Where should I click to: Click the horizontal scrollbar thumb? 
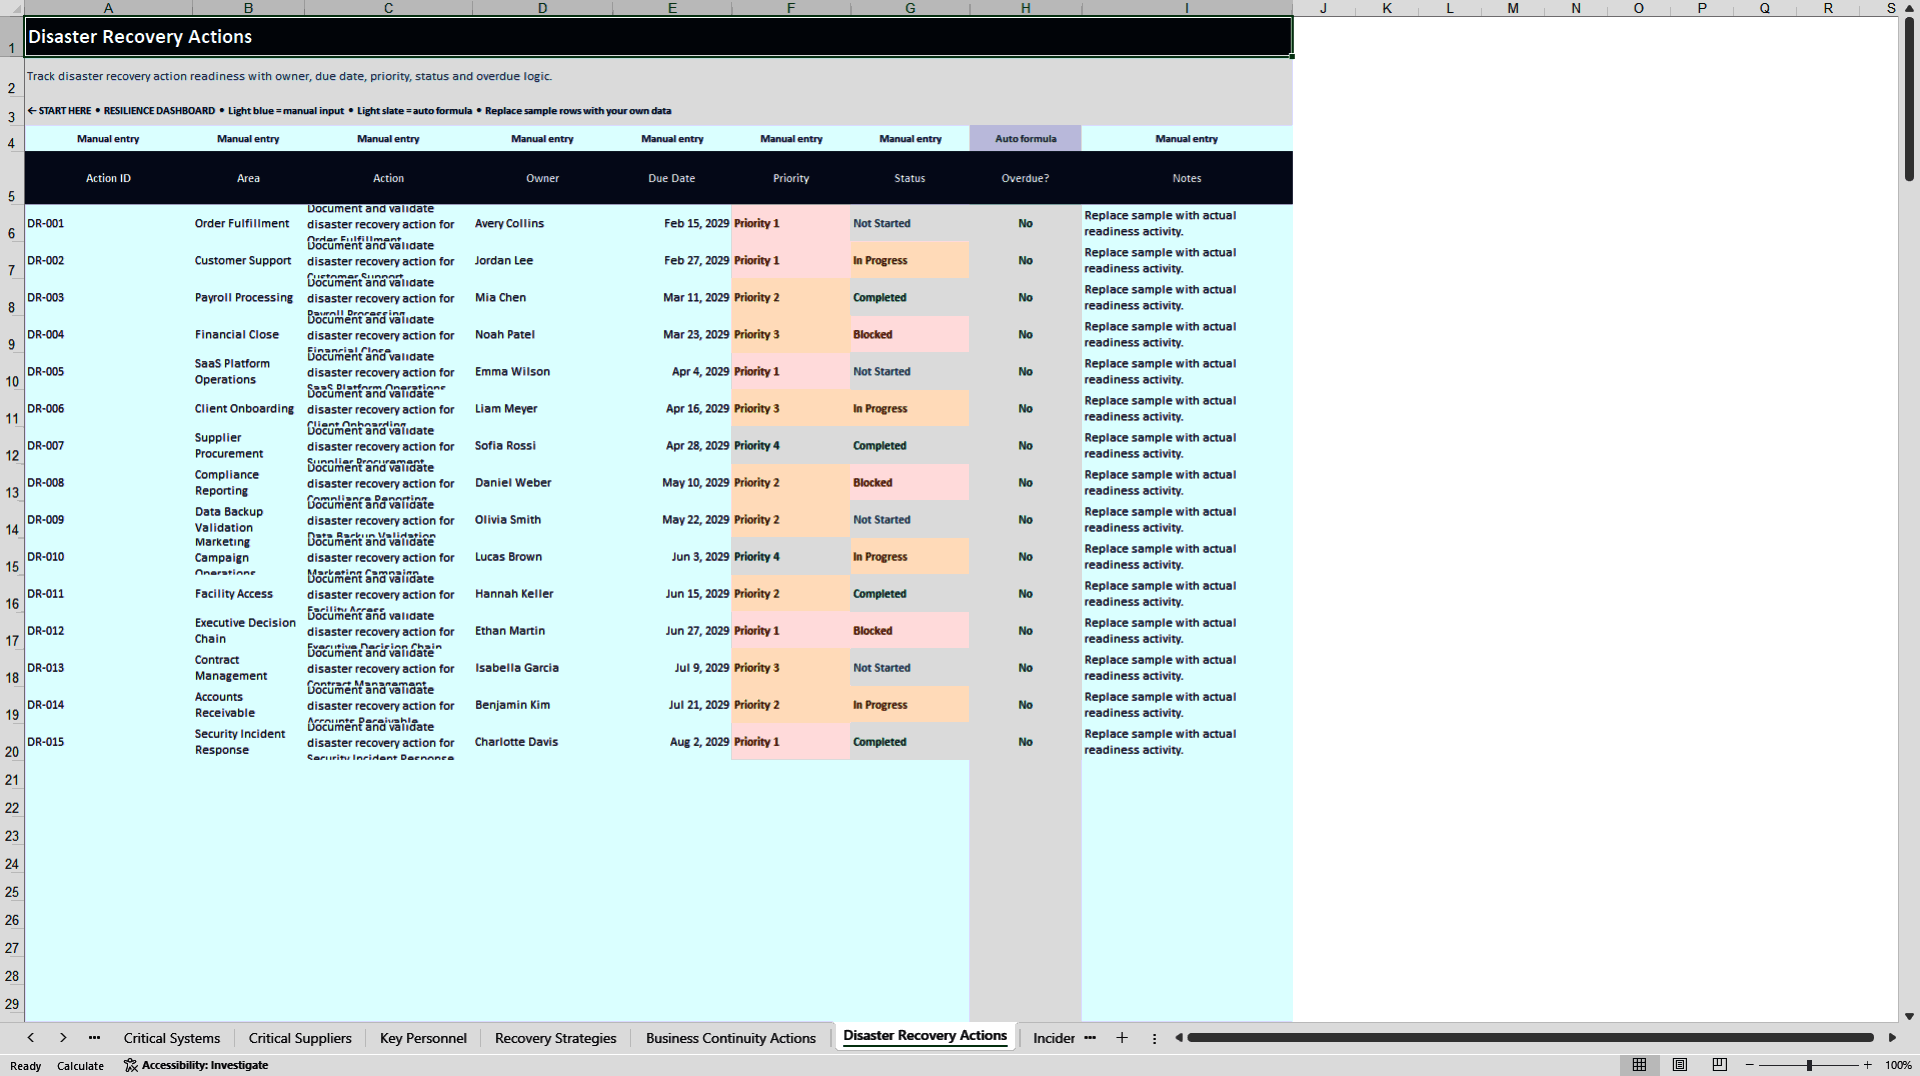pos(1530,1038)
